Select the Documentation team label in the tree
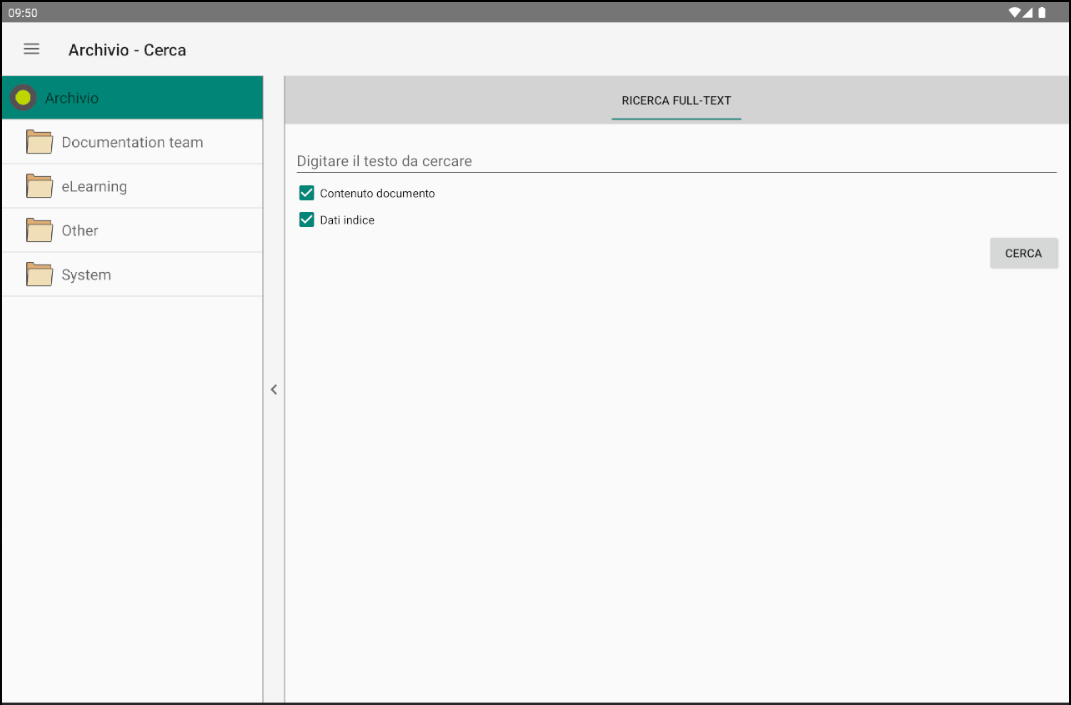Viewport: 1071px width, 705px height. click(132, 143)
